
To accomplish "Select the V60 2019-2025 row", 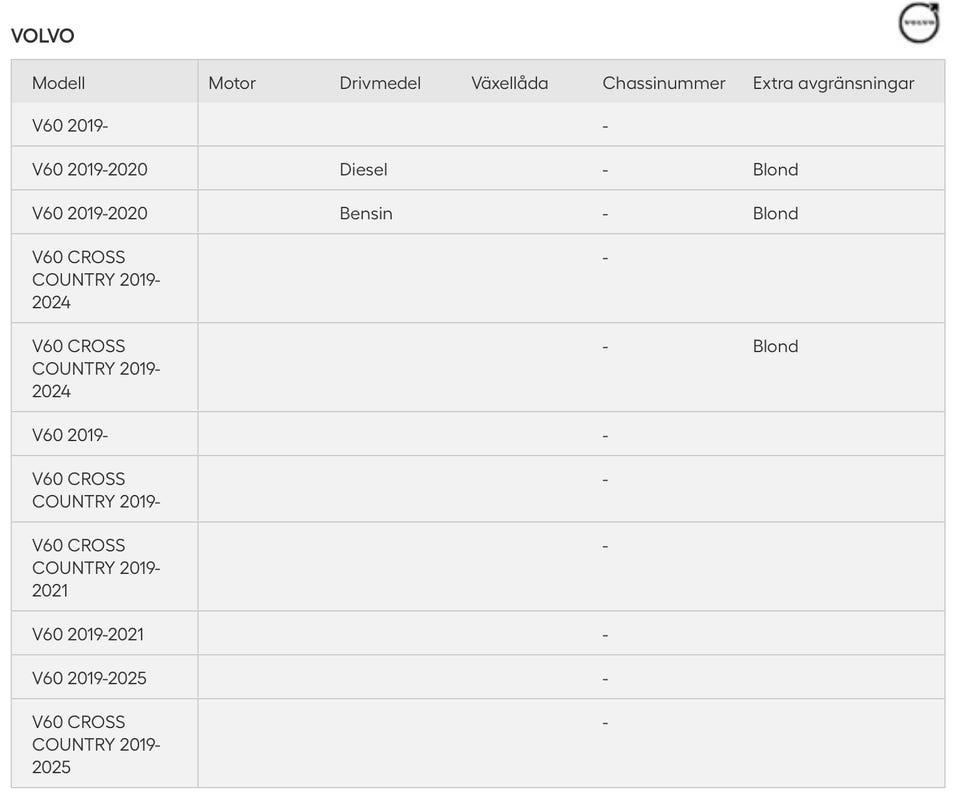I will coord(478,678).
